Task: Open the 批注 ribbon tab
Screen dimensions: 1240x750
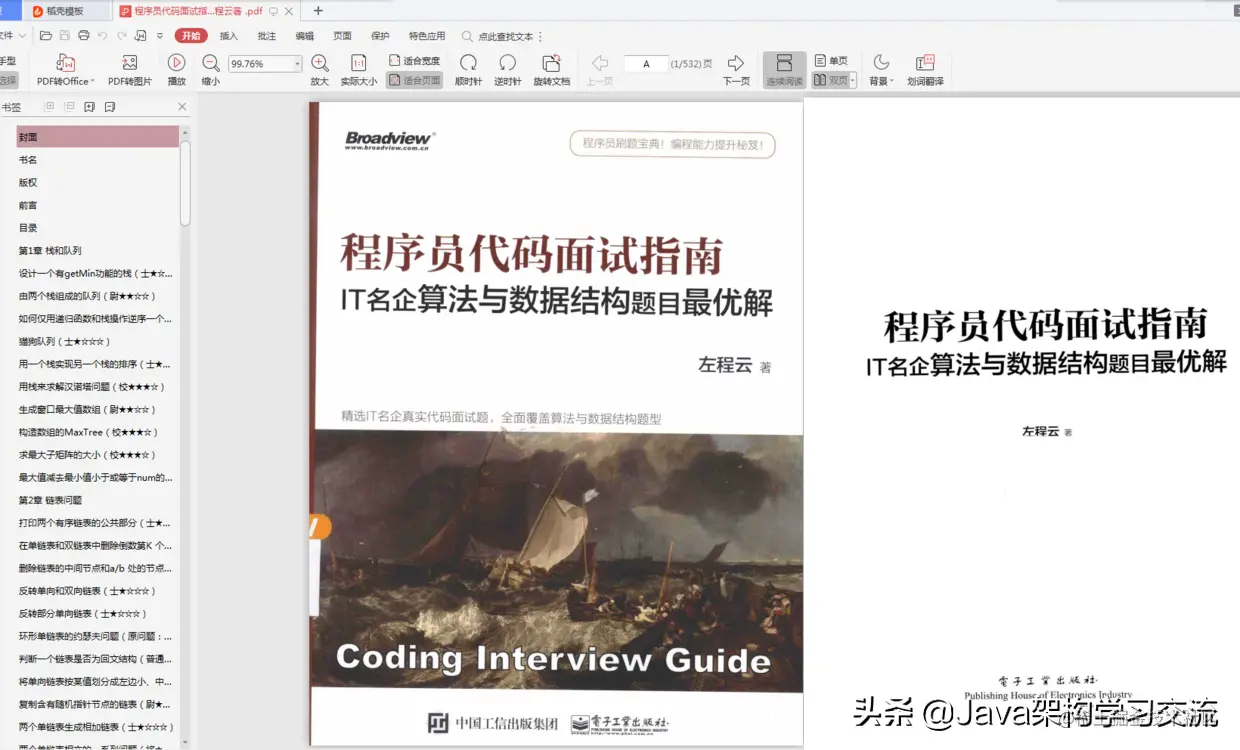Action: [267, 36]
